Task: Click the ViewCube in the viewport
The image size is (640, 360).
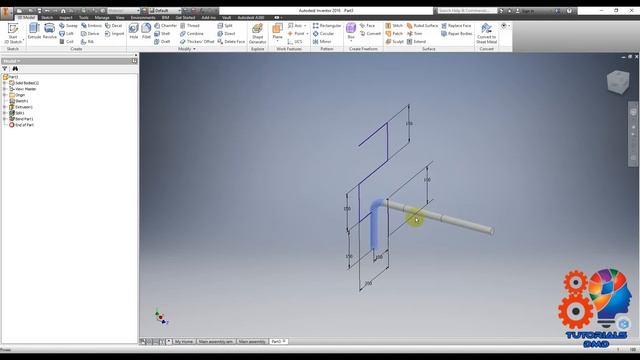Action: 618,81
